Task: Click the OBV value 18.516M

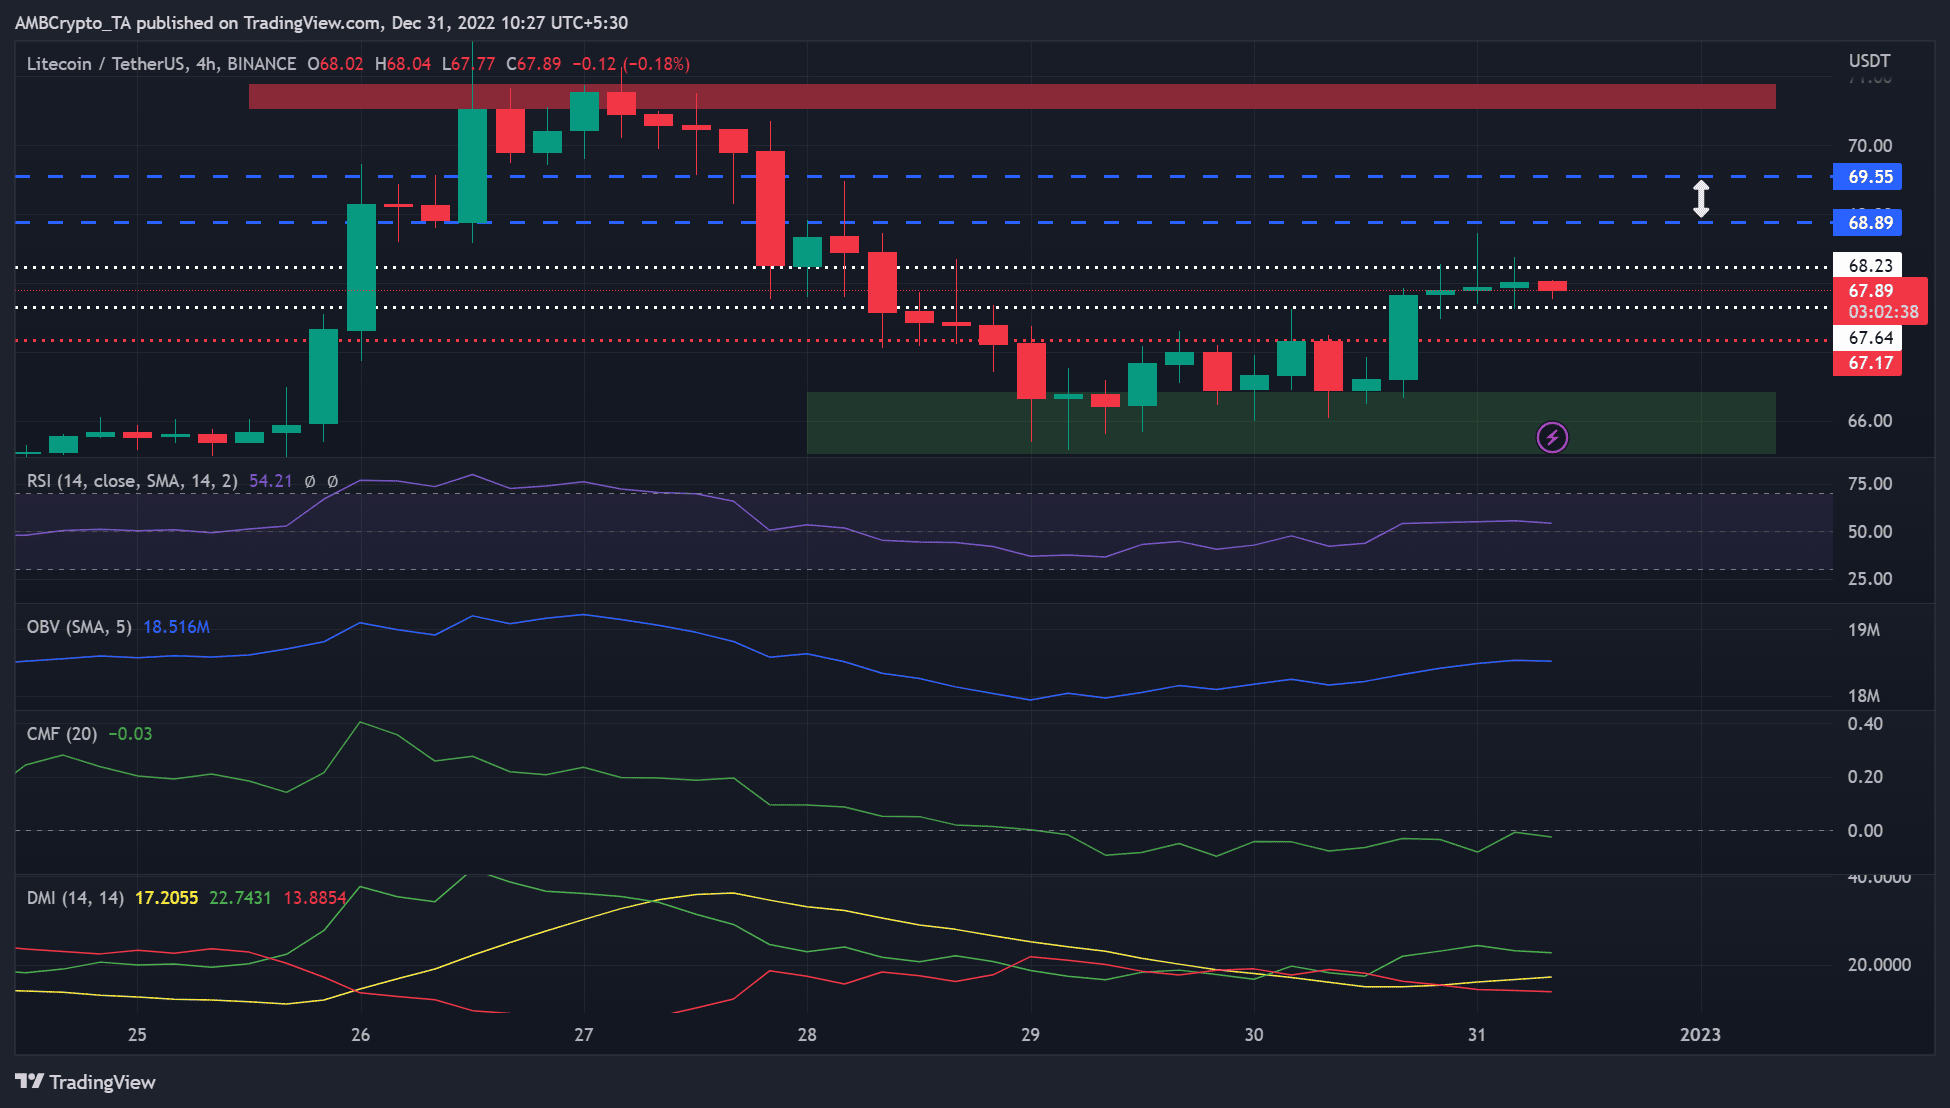Action: (176, 627)
